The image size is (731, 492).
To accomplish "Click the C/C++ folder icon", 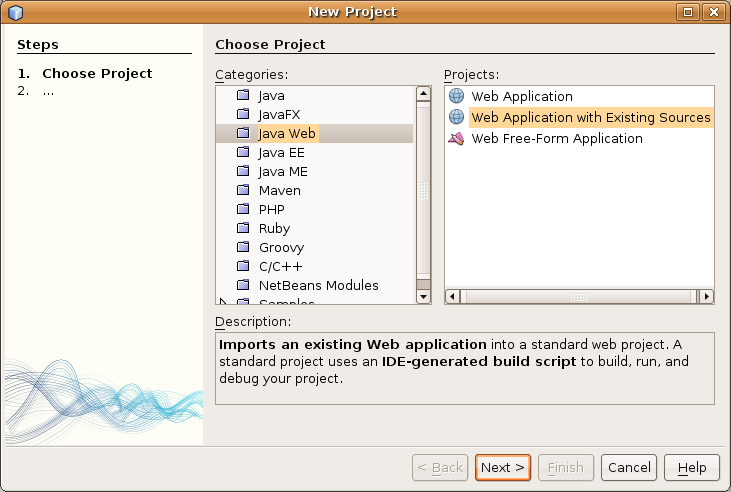I will pyautogui.click(x=243, y=266).
